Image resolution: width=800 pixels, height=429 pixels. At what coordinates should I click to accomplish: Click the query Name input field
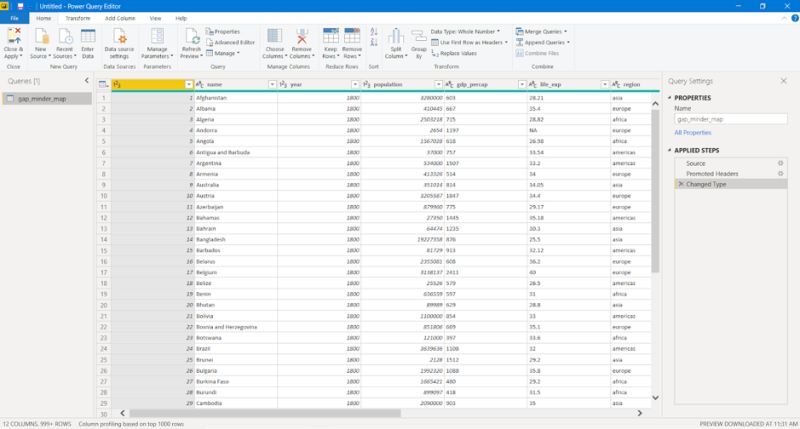[x=731, y=119]
